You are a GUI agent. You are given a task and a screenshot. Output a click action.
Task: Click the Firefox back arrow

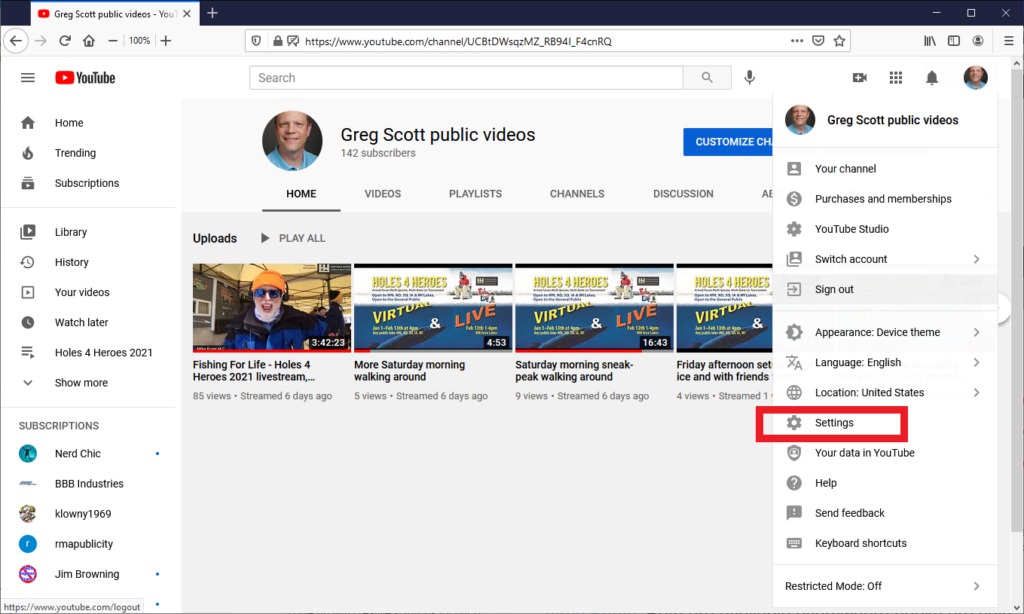click(16, 40)
